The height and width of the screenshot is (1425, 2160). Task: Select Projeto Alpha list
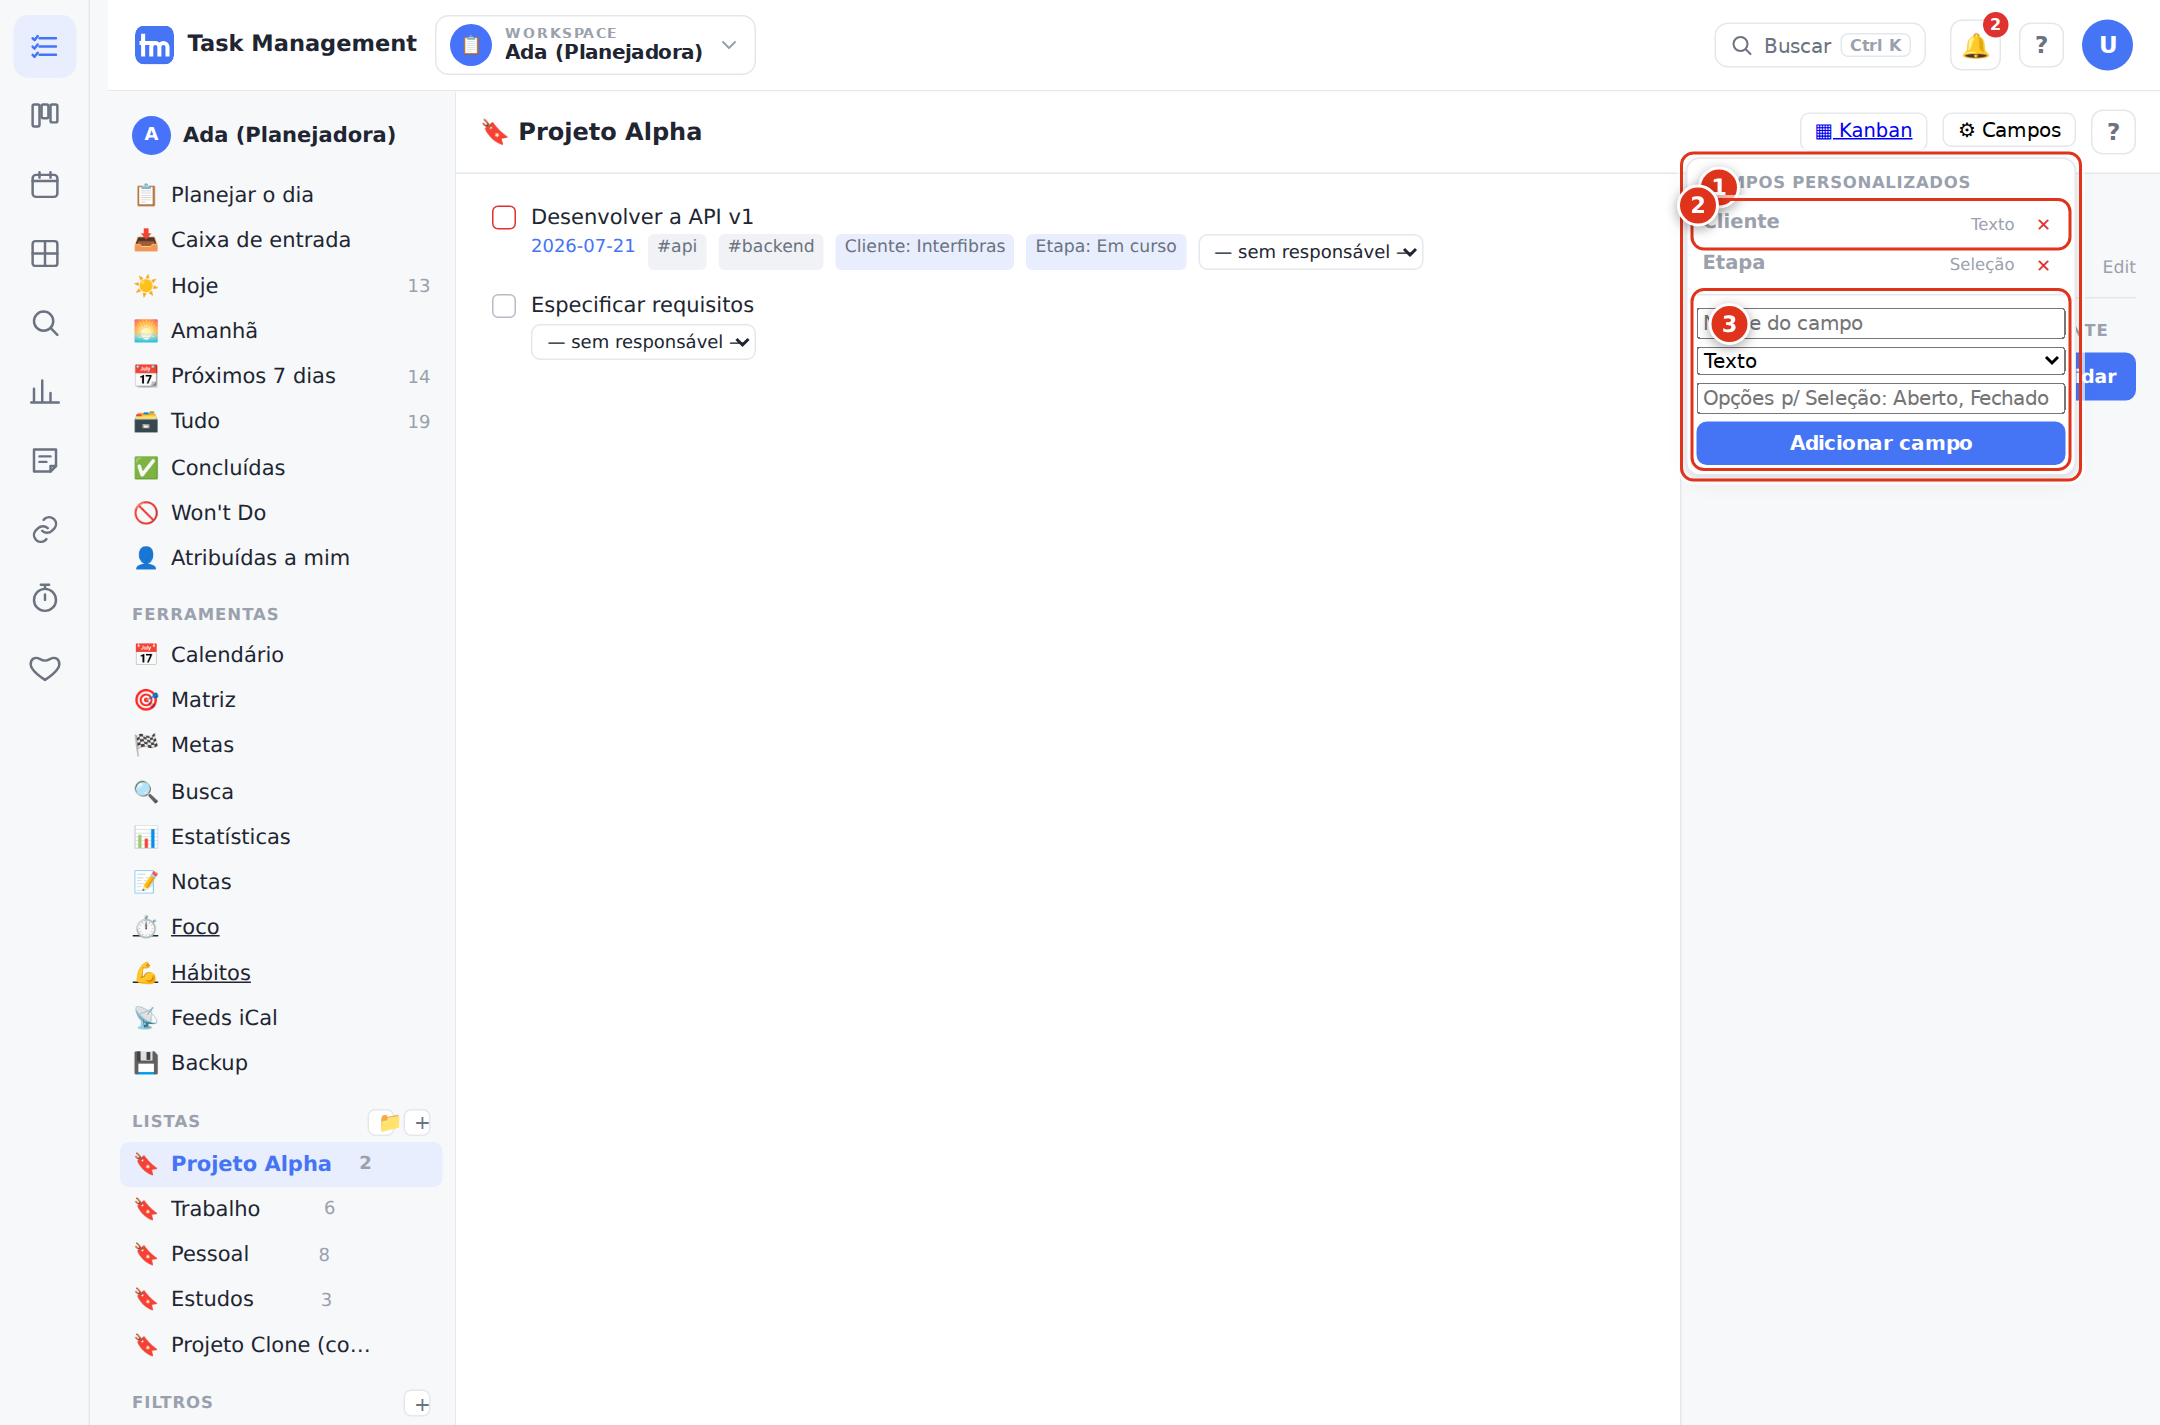coord(281,1164)
